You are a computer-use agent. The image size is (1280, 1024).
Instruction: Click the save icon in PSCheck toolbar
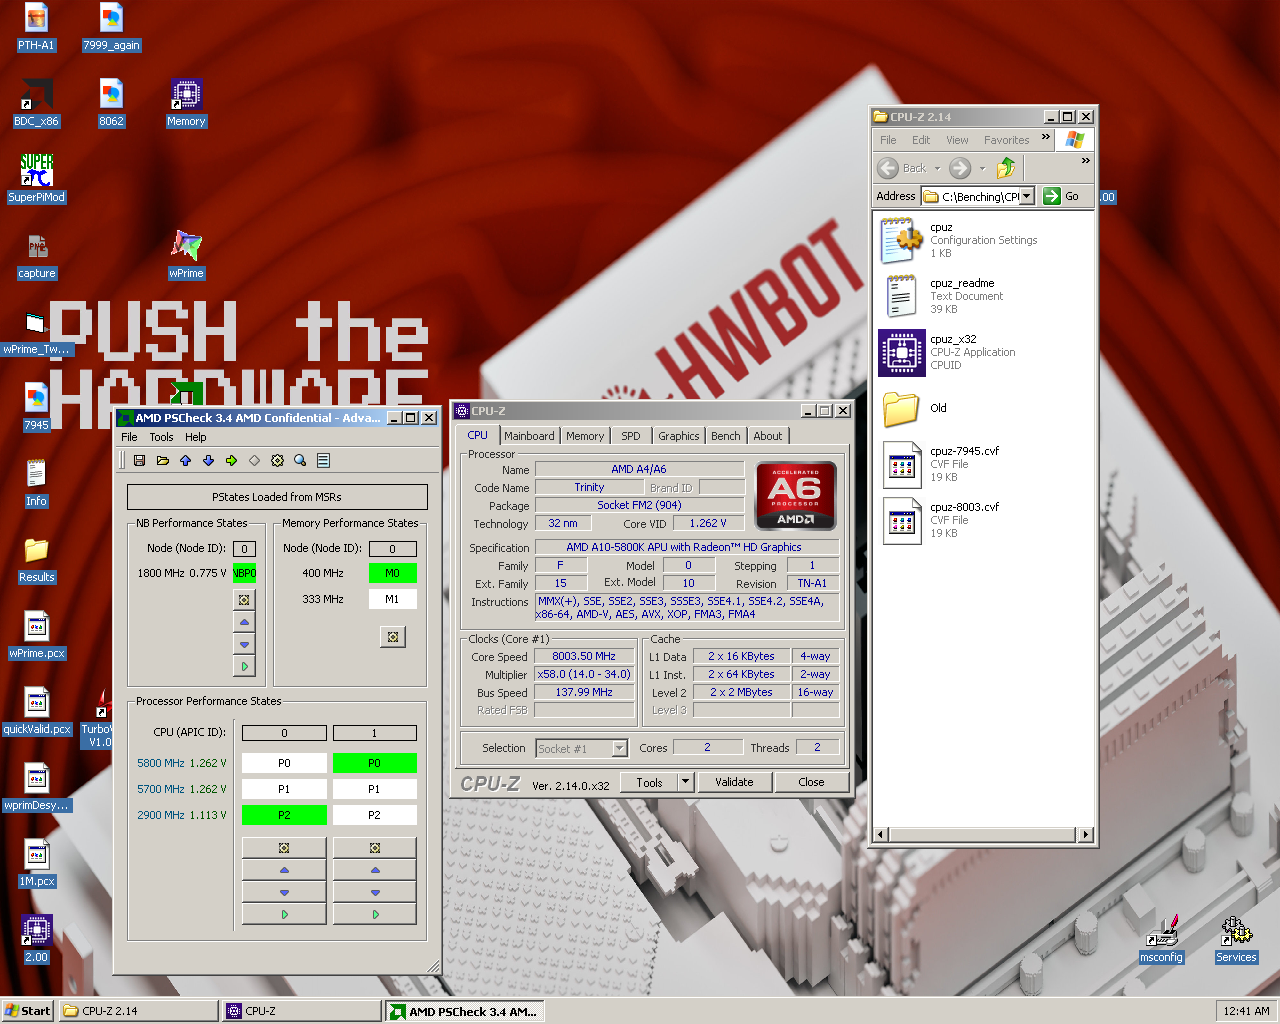(139, 461)
